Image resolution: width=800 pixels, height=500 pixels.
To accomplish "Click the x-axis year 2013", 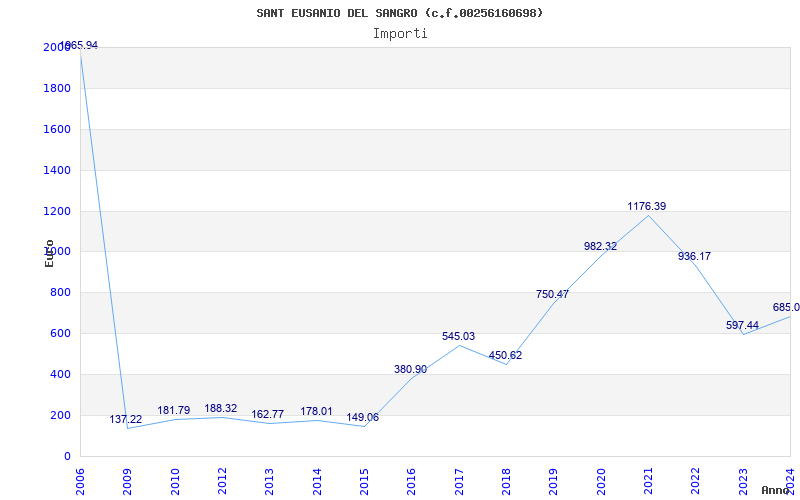I will [x=269, y=481].
